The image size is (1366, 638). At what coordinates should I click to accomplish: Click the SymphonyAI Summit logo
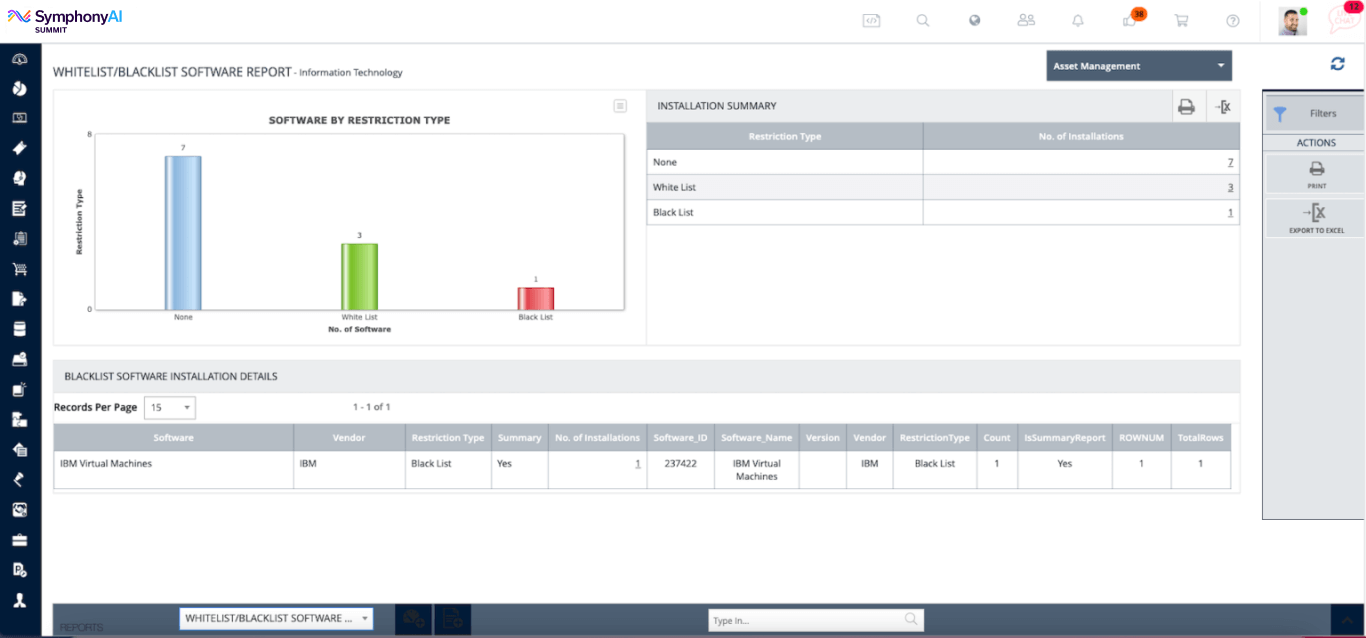[x=66, y=20]
